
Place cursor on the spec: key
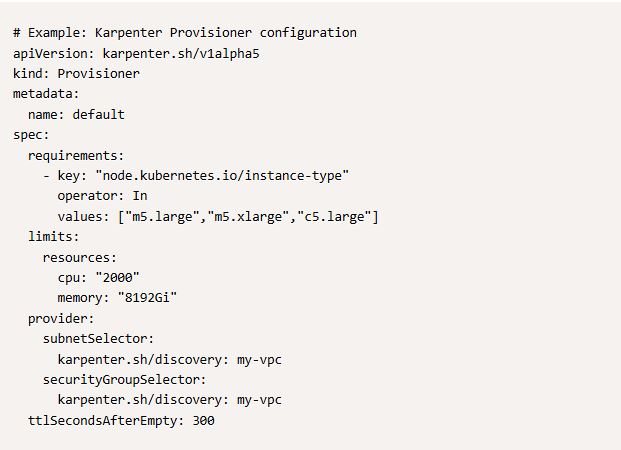(x=31, y=134)
